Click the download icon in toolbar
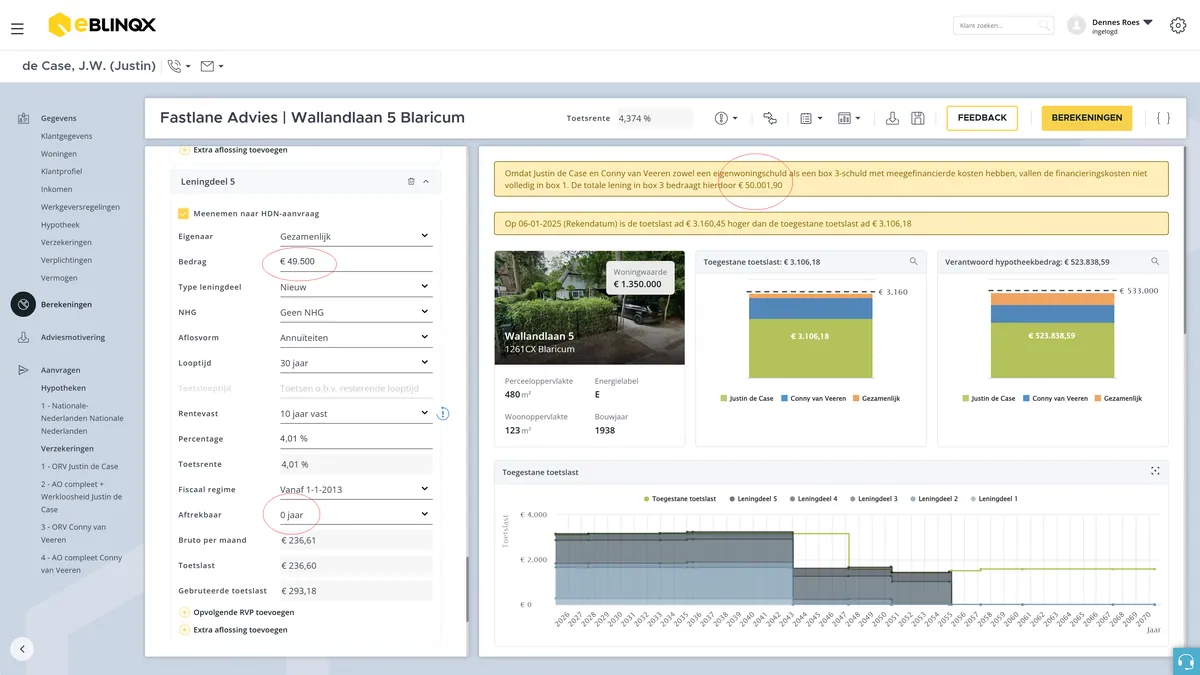This screenshot has width=1200, height=675. click(892, 118)
